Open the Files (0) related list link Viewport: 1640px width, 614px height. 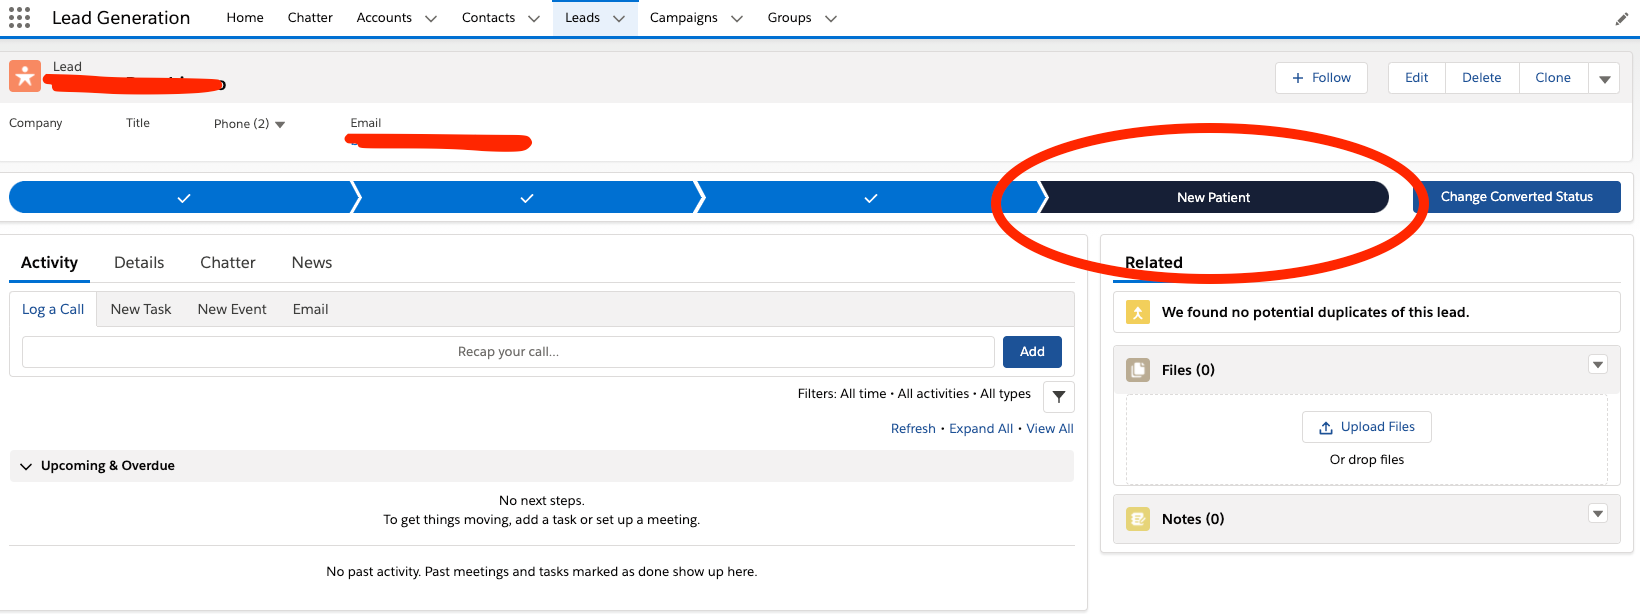click(x=1188, y=370)
